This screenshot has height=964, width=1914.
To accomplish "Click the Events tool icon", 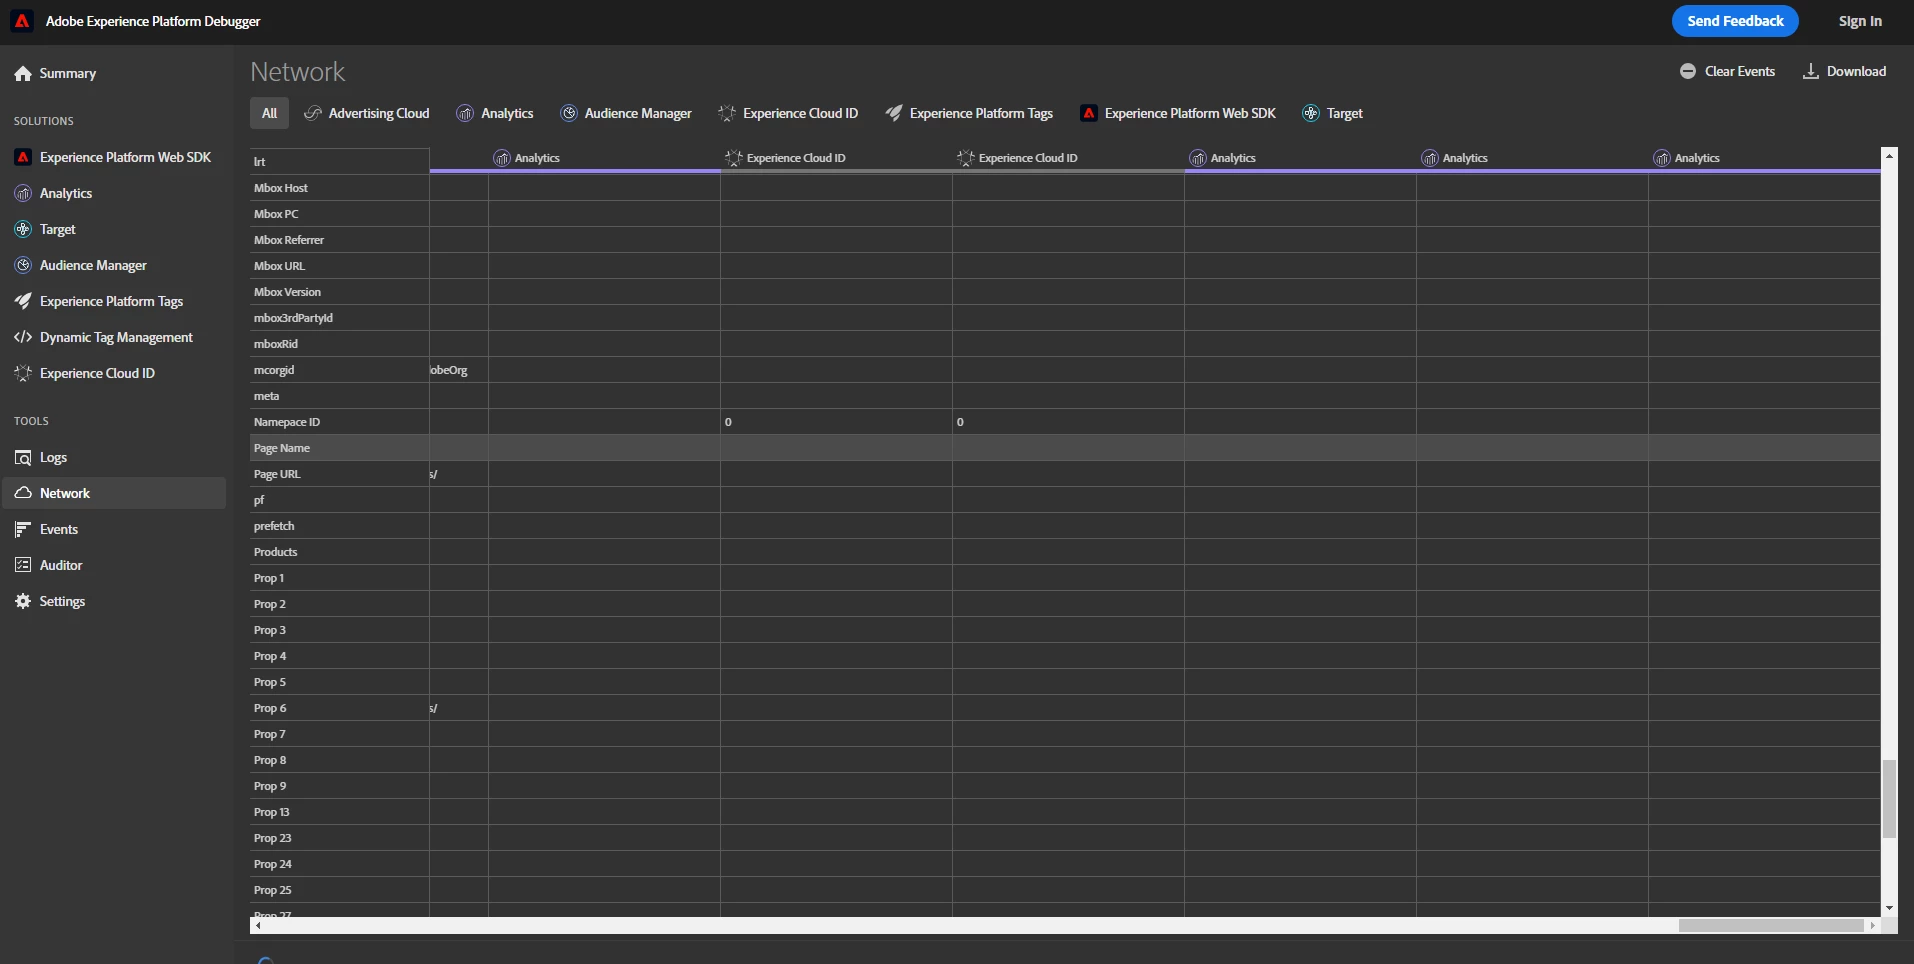I will 23,530.
